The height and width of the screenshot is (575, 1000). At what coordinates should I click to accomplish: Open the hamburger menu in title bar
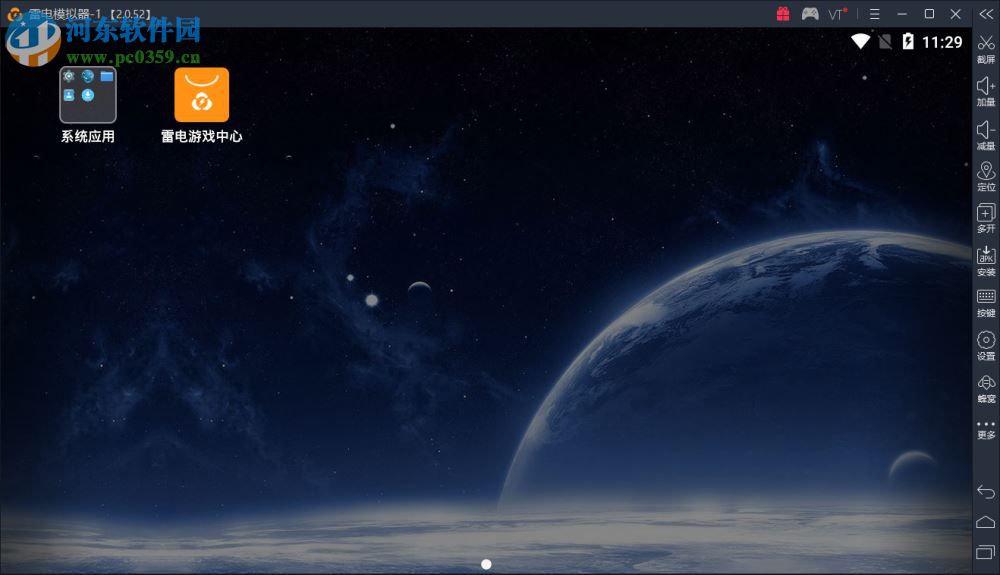coord(874,13)
